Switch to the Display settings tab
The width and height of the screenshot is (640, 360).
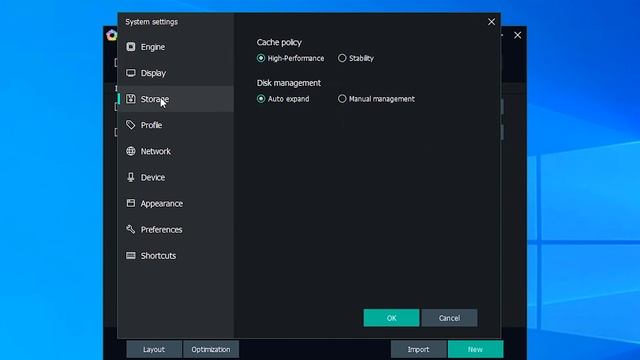(x=176, y=73)
